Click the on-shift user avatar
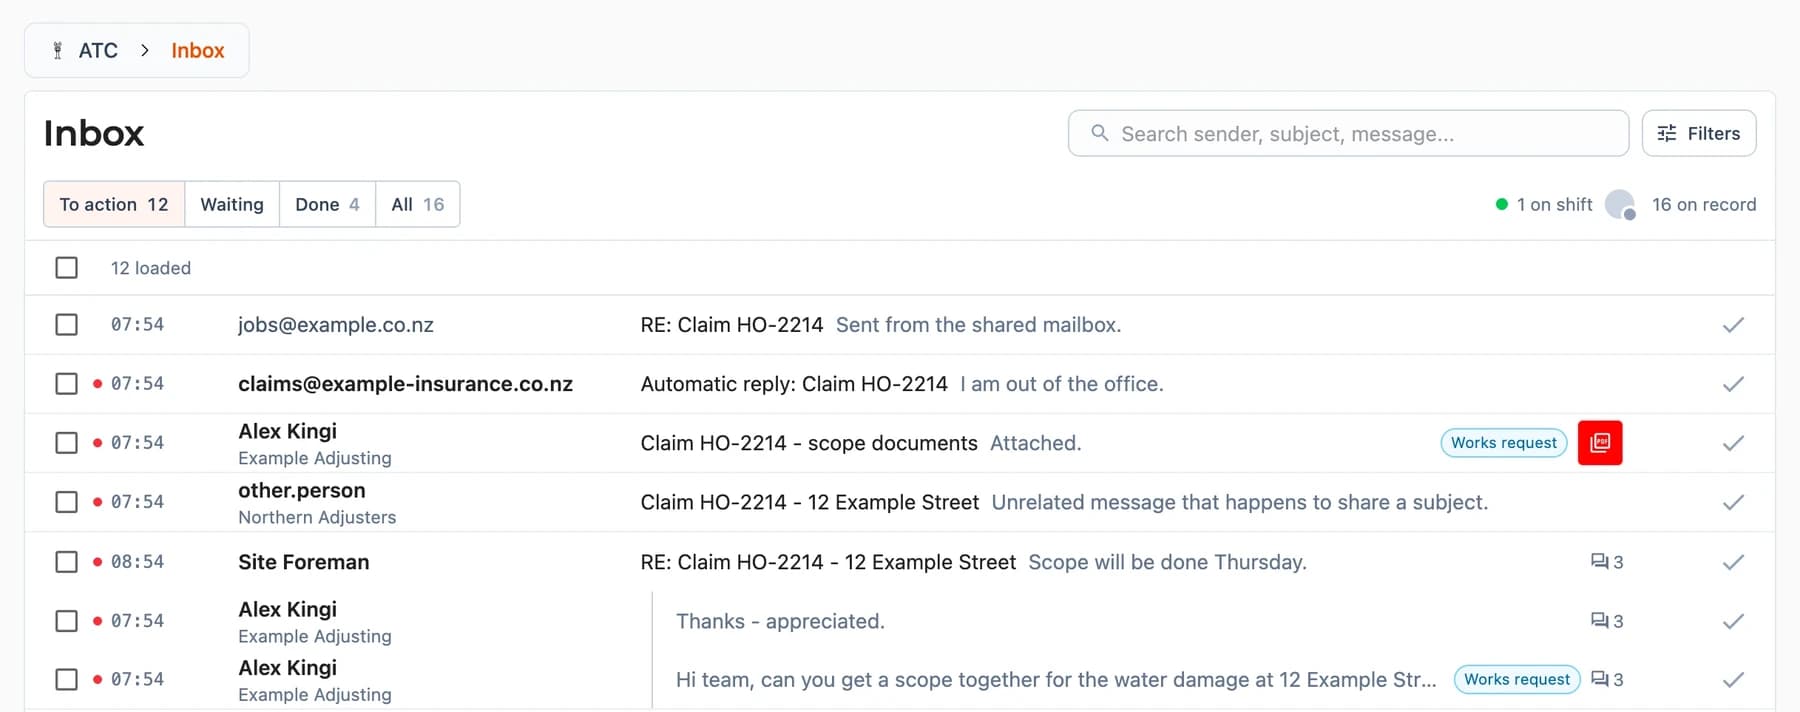 (1620, 204)
